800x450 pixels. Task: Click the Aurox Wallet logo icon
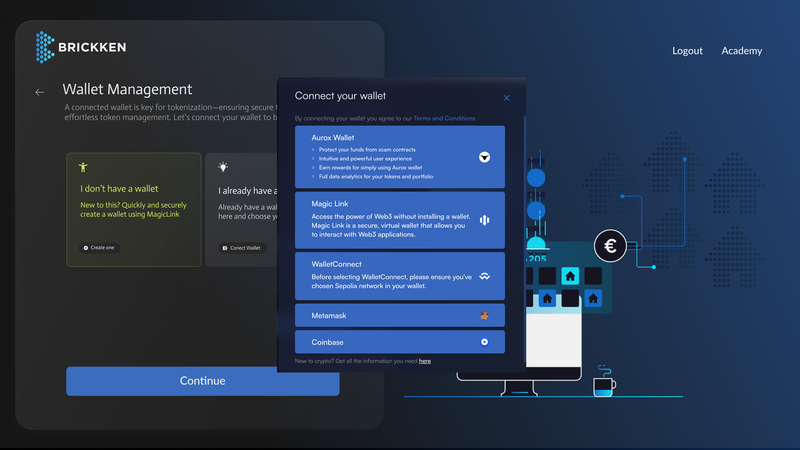(484, 157)
